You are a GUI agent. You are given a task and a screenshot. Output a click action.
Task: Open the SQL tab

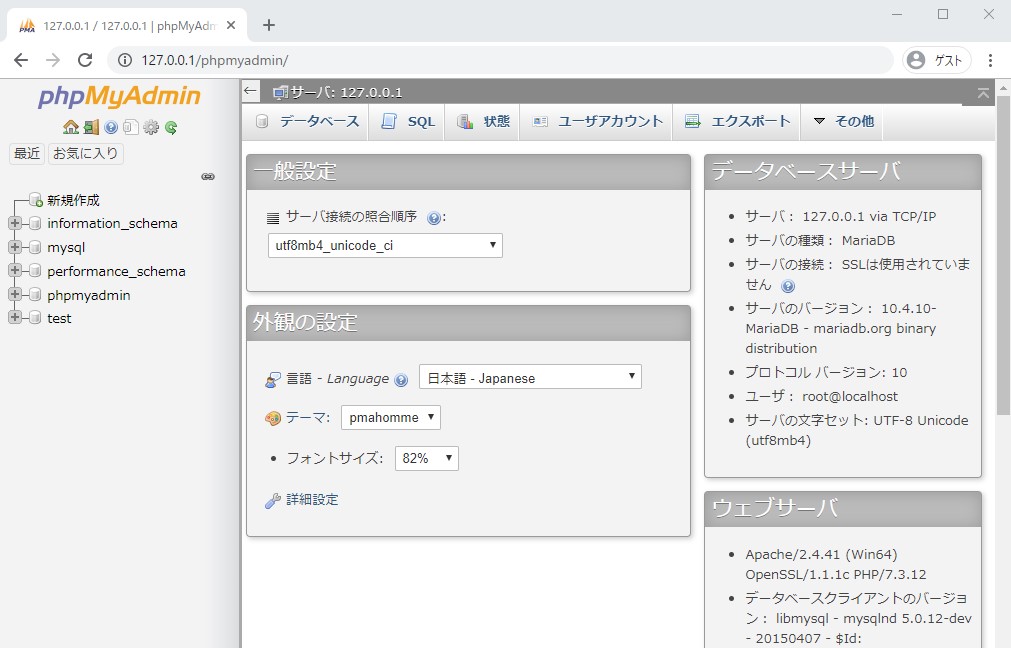pos(408,121)
